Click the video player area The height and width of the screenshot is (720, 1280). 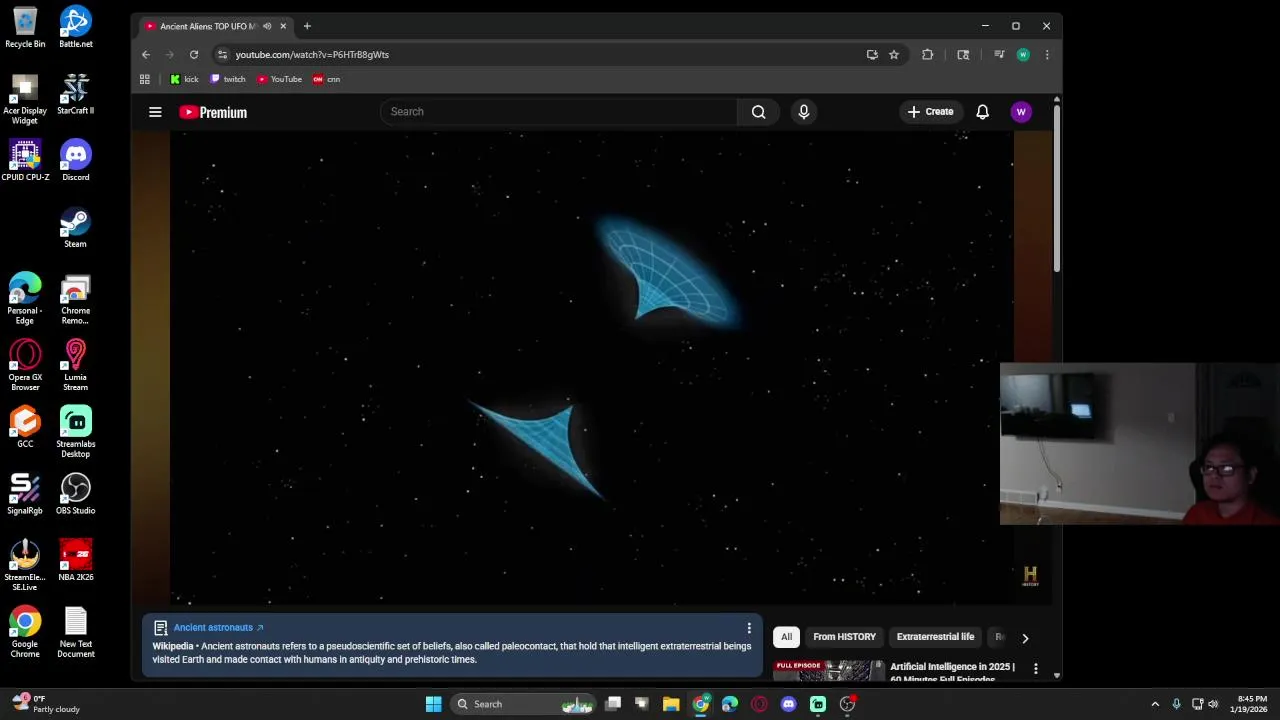point(592,368)
